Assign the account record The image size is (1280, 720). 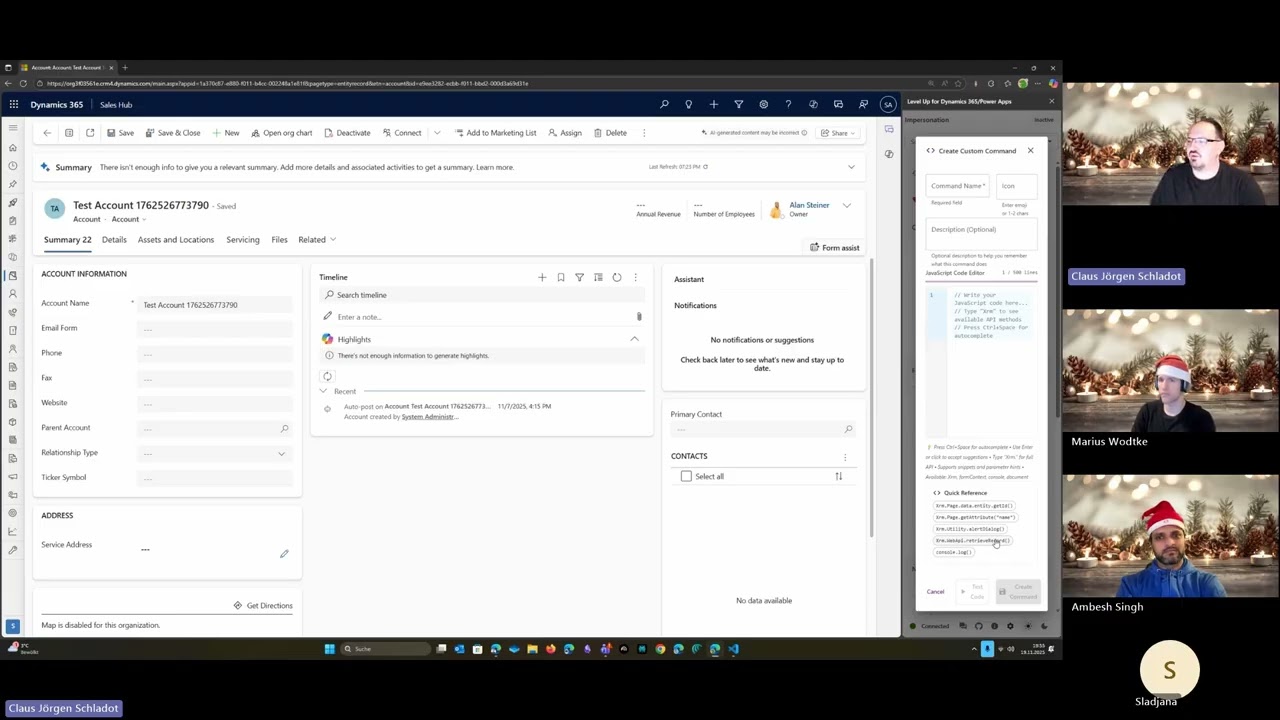coord(565,133)
